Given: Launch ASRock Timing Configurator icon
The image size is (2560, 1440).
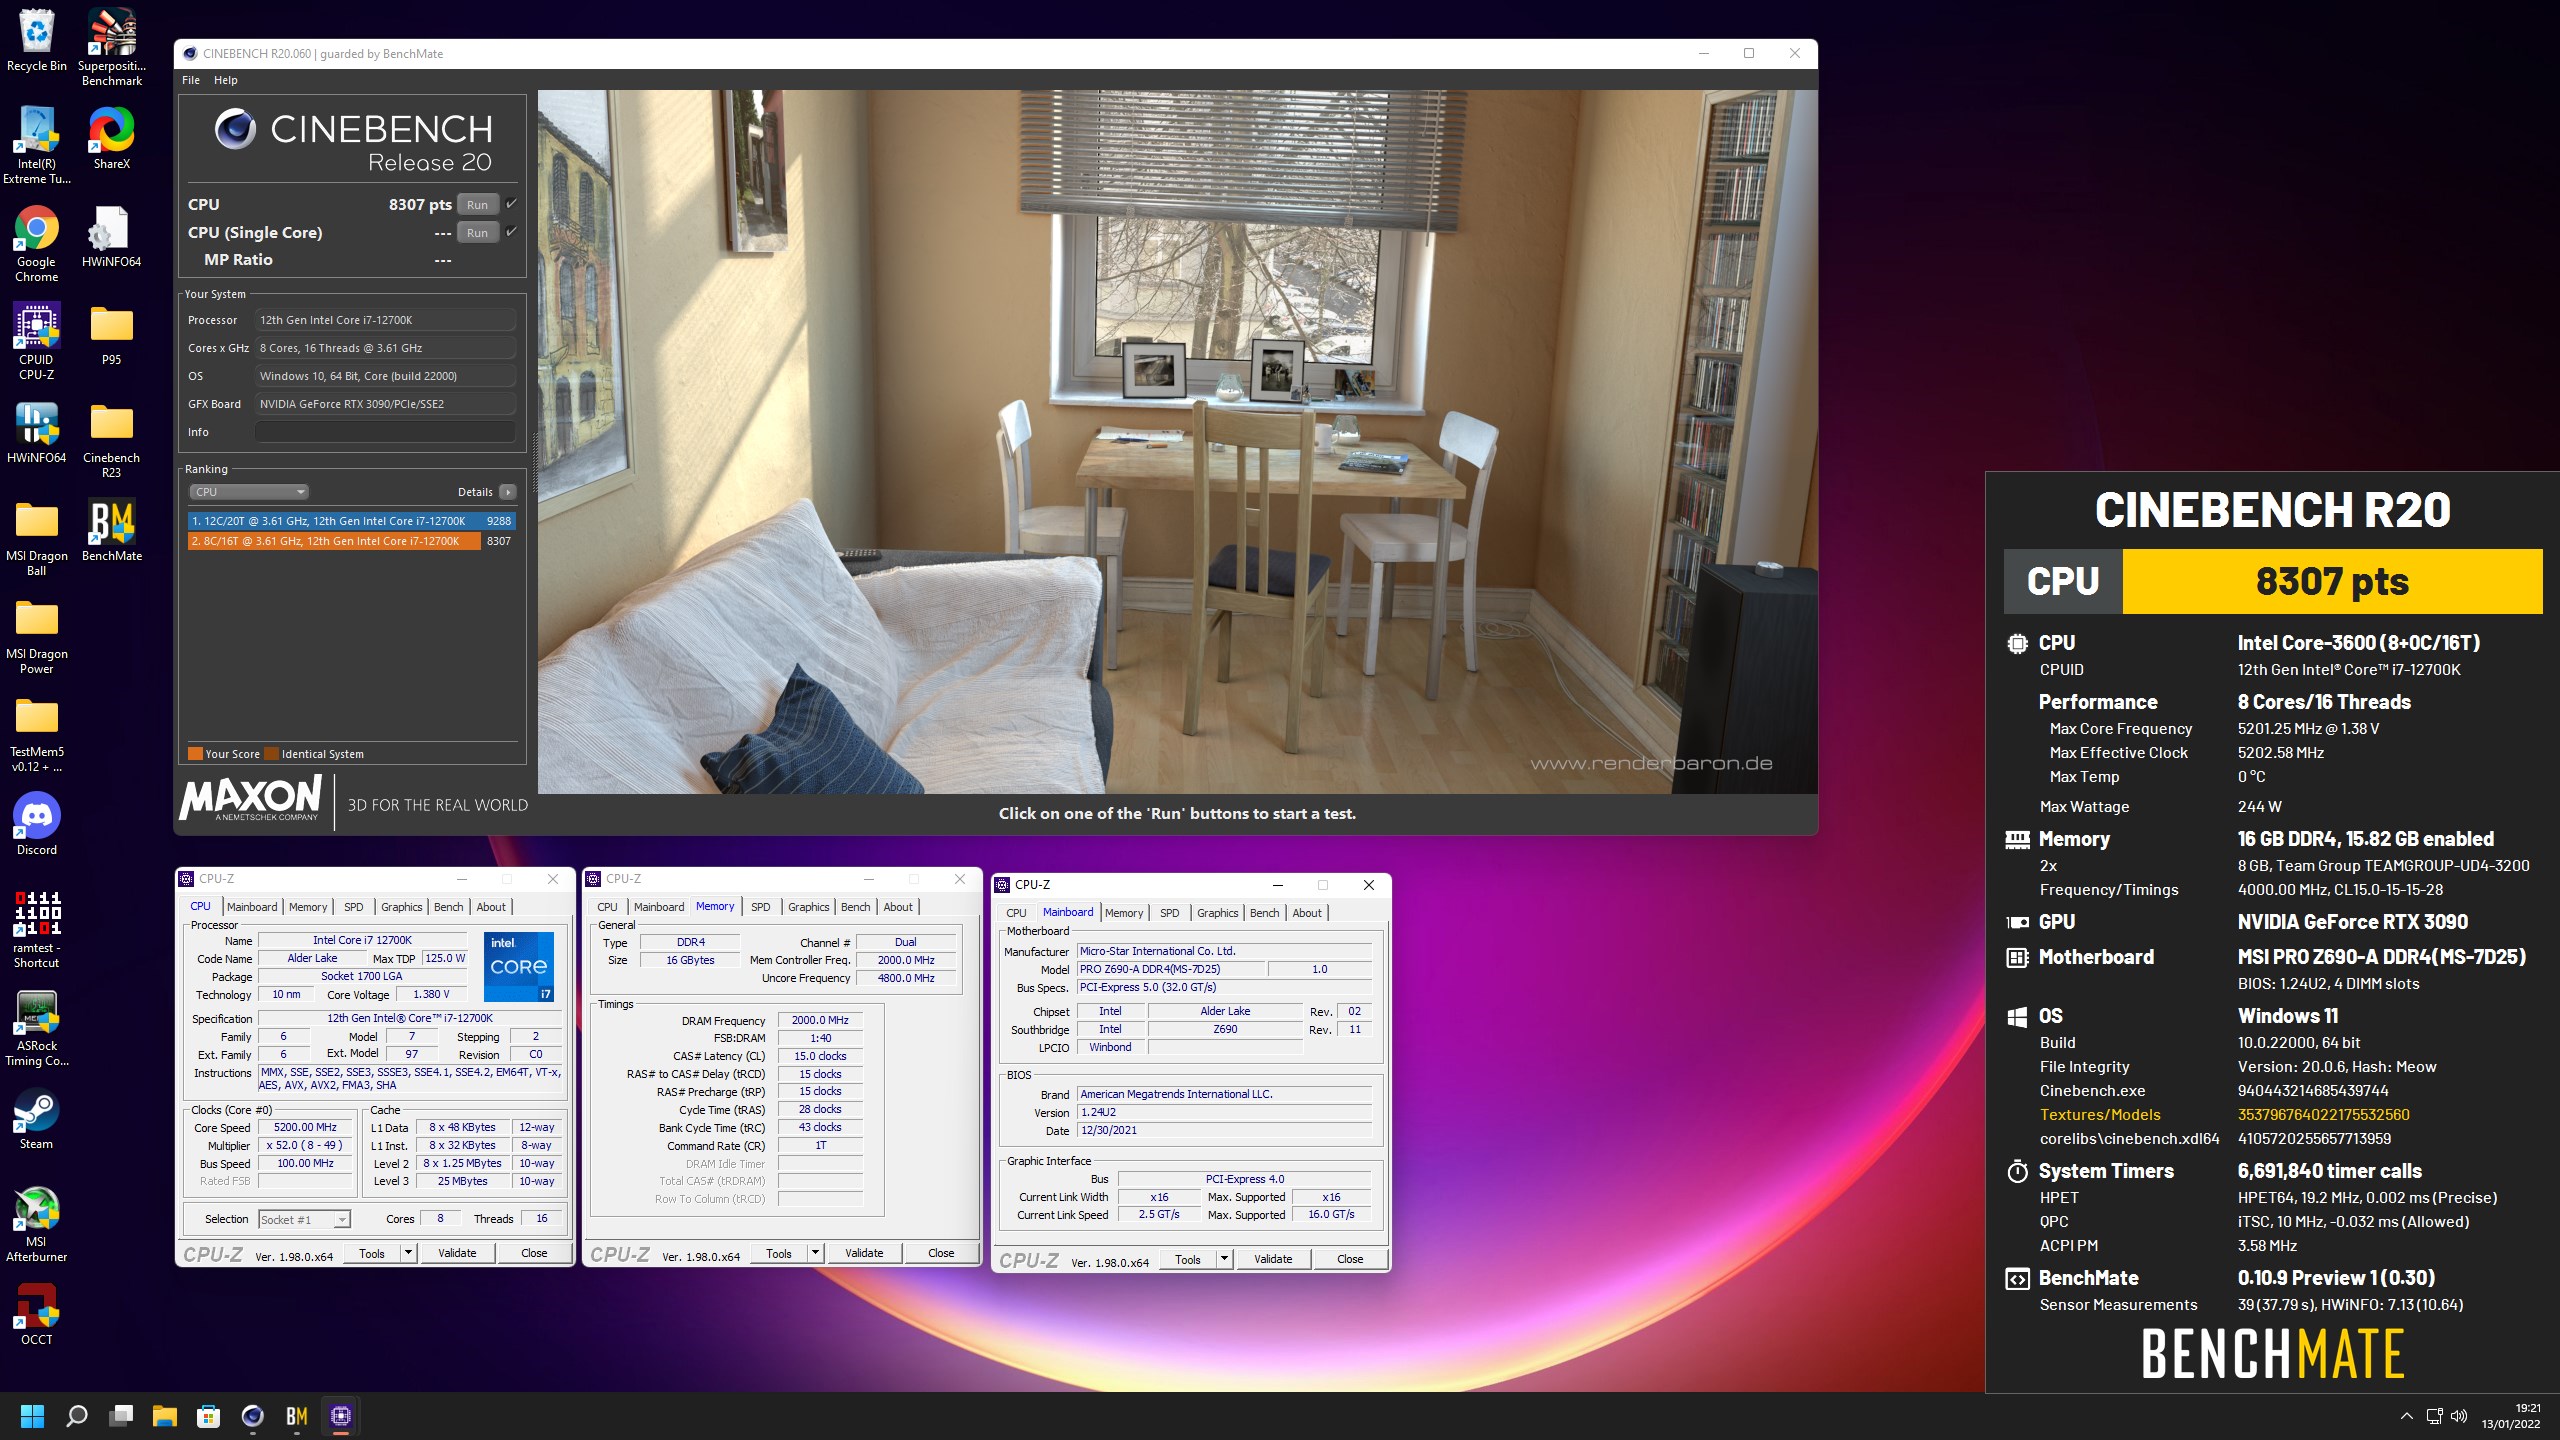Looking at the screenshot, I should coord(37,1028).
